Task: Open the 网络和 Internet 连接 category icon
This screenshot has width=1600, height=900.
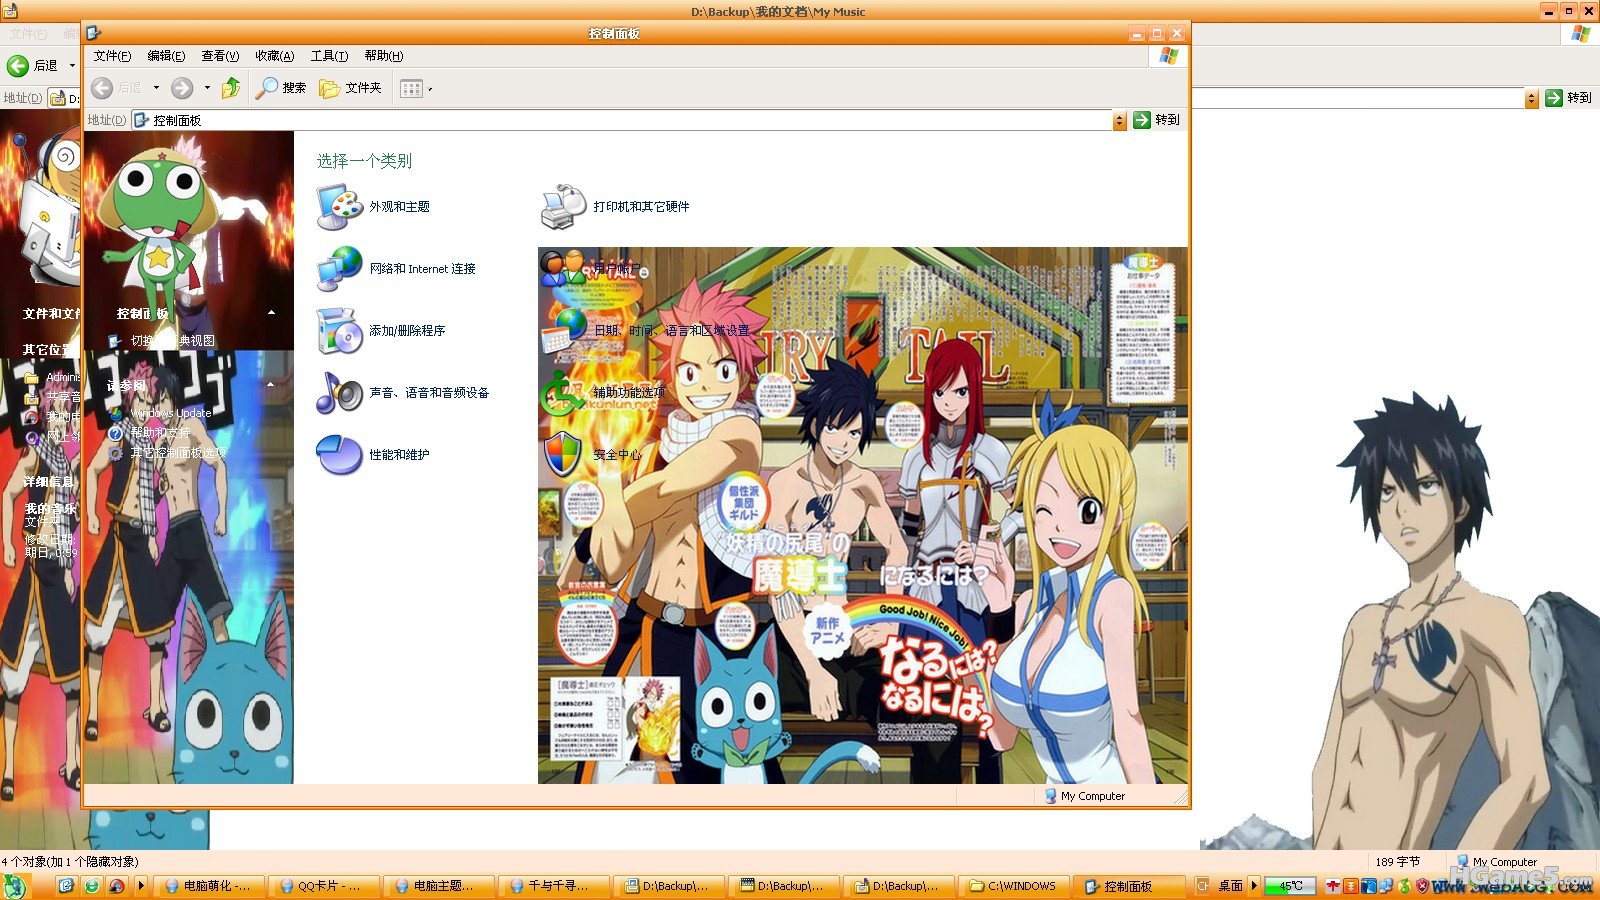Action: 340,269
